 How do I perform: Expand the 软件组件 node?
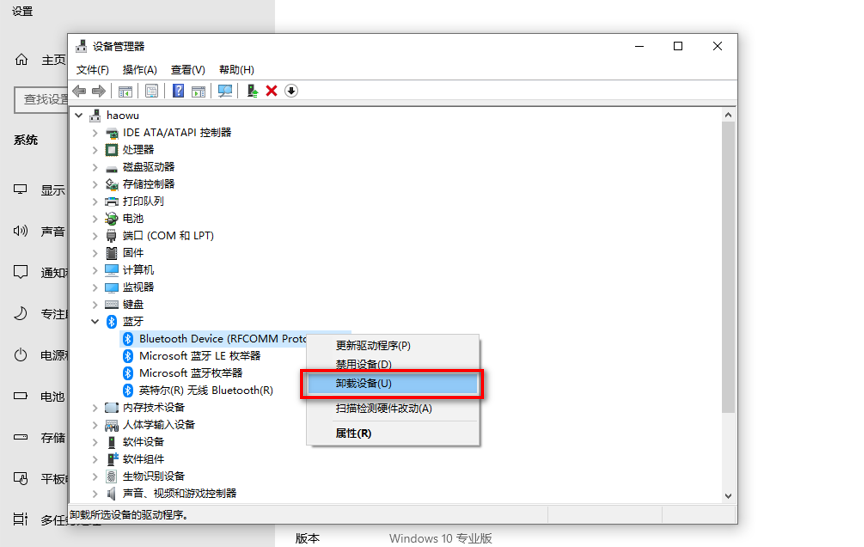coord(95,459)
